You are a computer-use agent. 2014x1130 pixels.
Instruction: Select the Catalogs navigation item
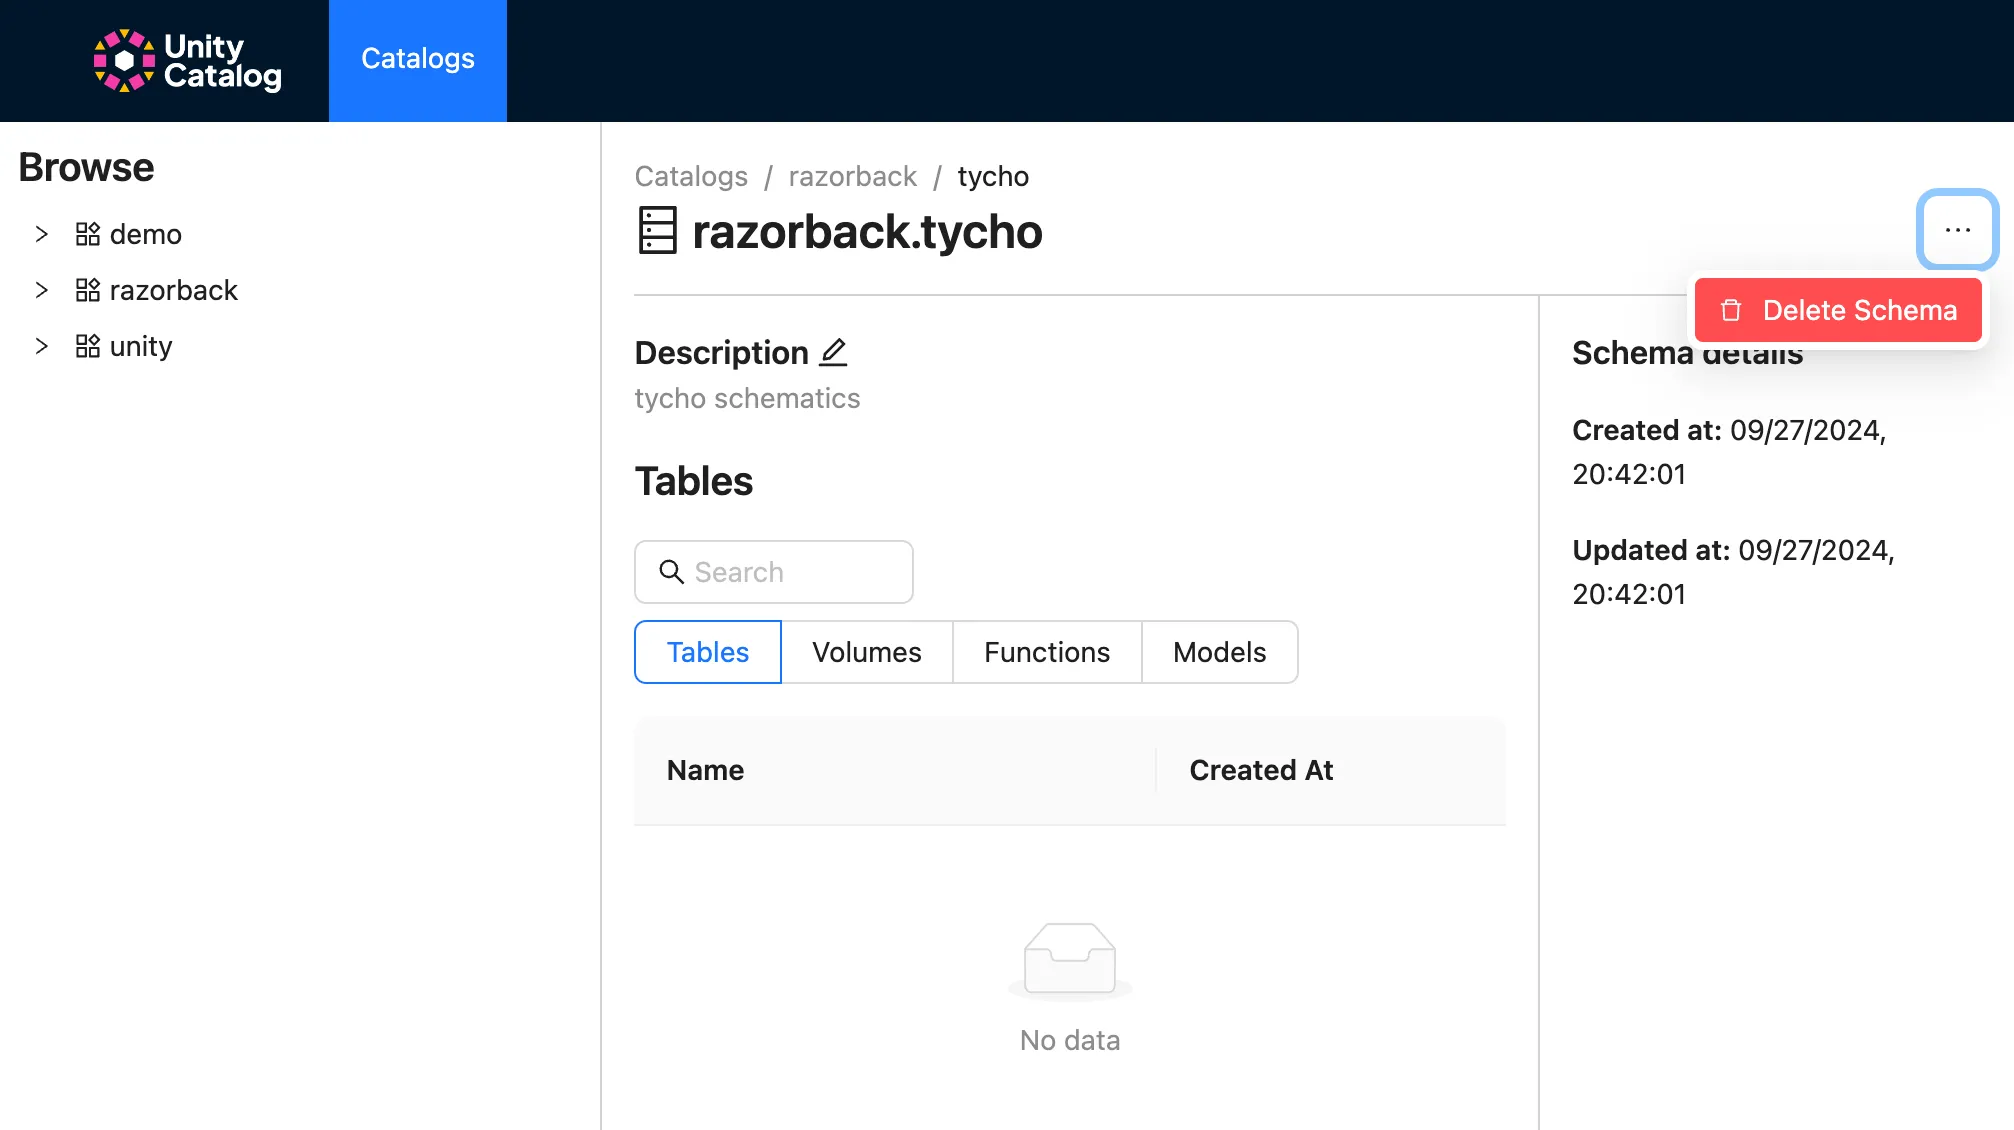[417, 59]
